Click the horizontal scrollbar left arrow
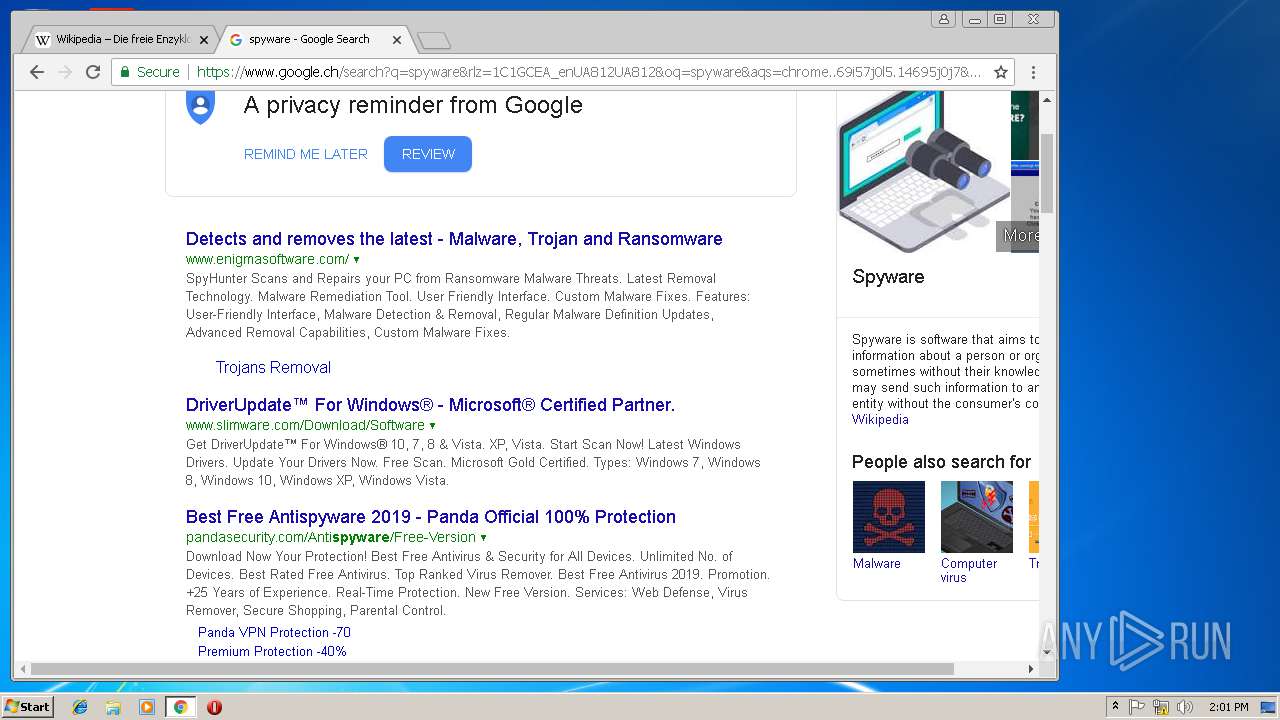 click(22, 669)
